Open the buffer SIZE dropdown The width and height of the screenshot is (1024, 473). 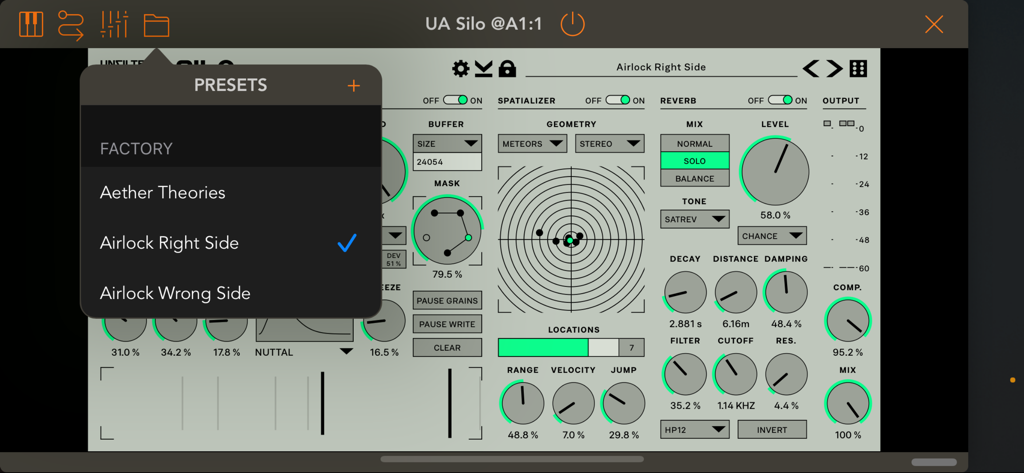pyautogui.click(x=447, y=144)
